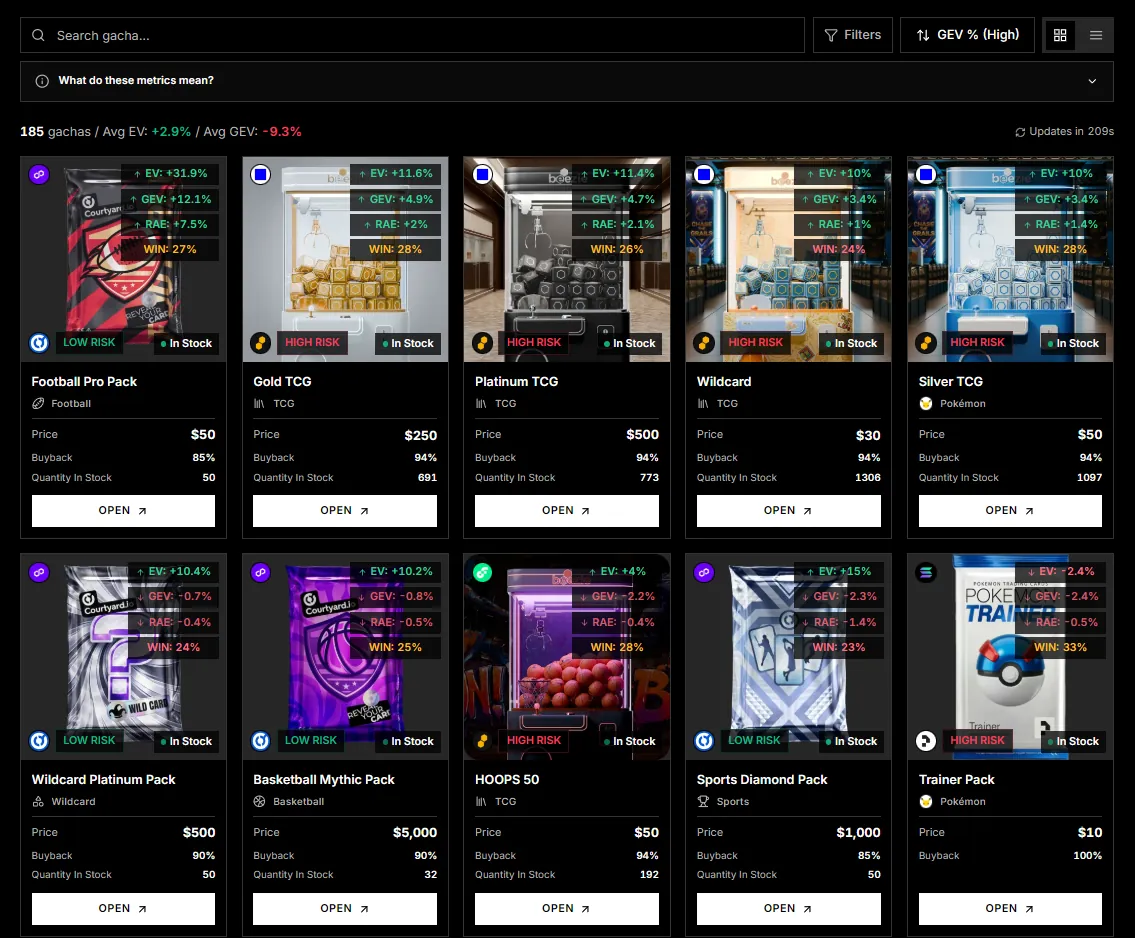Image resolution: width=1135 pixels, height=938 pixels.
Task: Click the RAE +2.1% label on Platinum TCG
Action: pyautogui.click(x=617, y=224)
